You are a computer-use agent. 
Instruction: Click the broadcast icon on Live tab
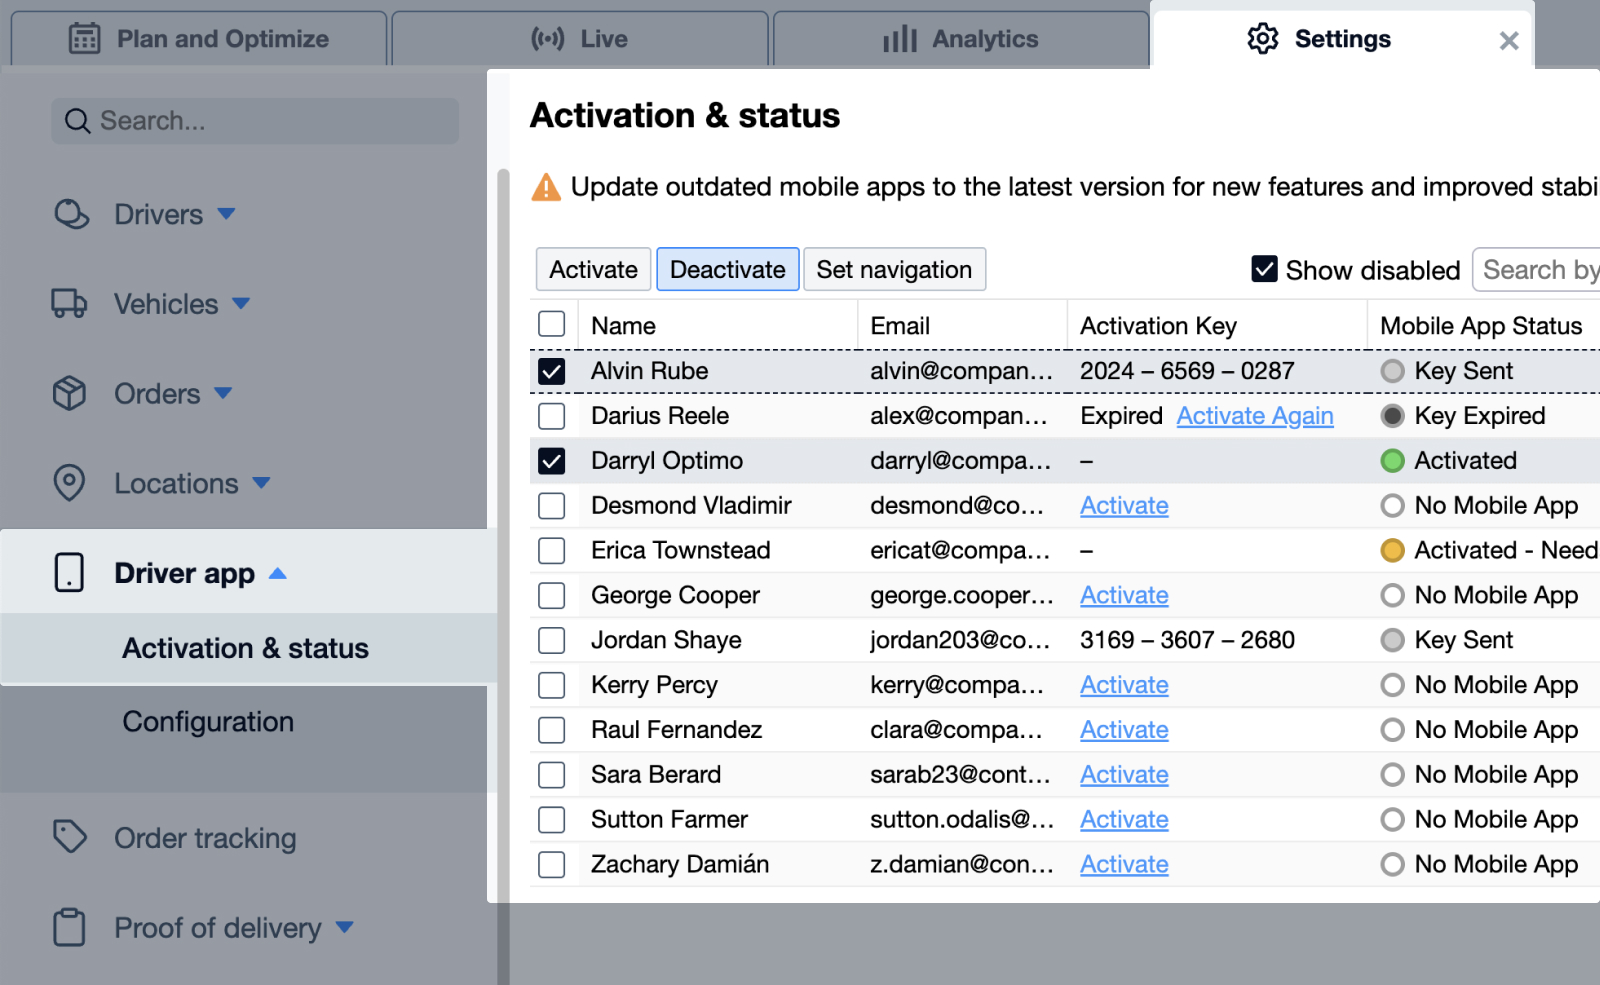pos(547,39)
